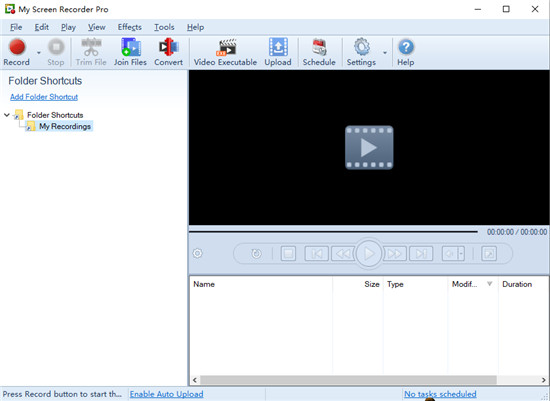Click the rewind playback button
This screenshot has height=401, width=550.
343,253
